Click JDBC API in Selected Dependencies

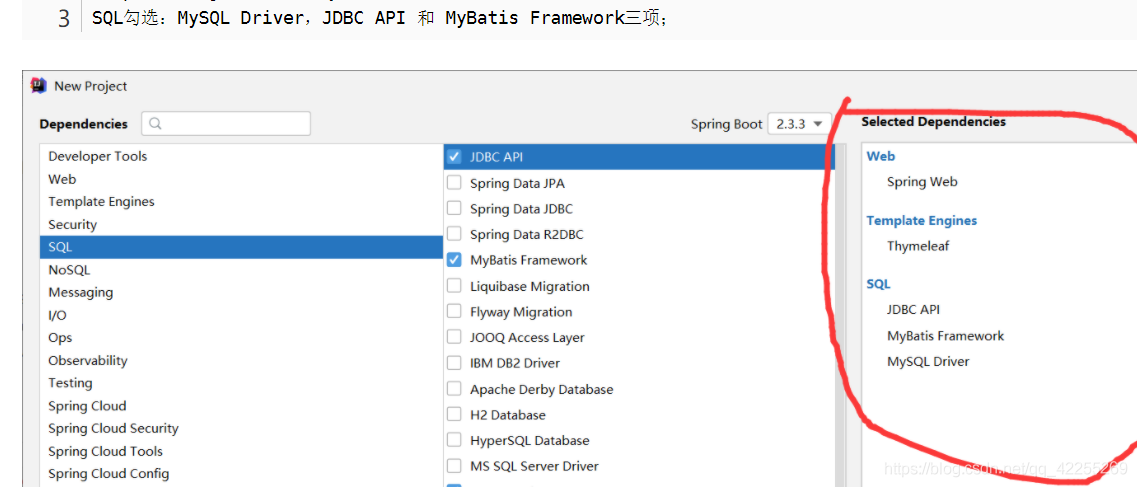pyautogui.click(x=913, y=309)
